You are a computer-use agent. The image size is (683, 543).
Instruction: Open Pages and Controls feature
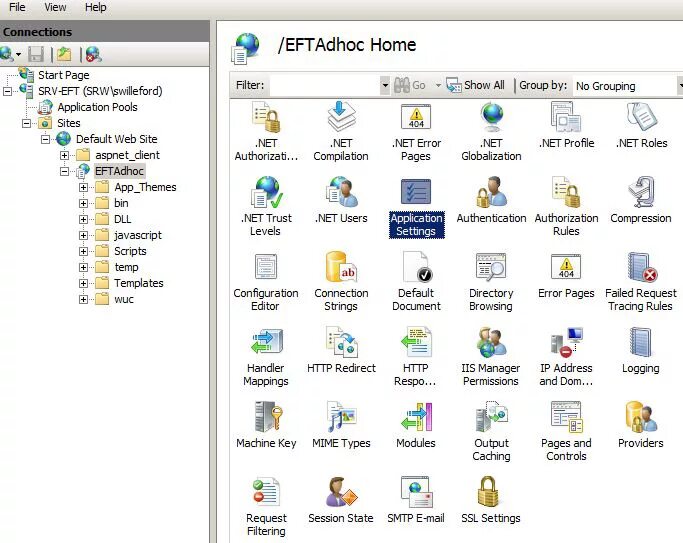click(566, 431)
